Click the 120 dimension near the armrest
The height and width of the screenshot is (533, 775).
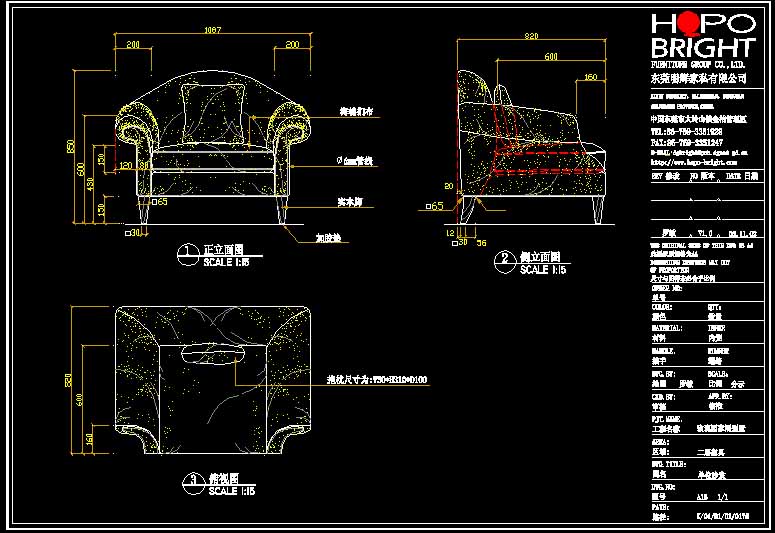[x=126, y=166]
